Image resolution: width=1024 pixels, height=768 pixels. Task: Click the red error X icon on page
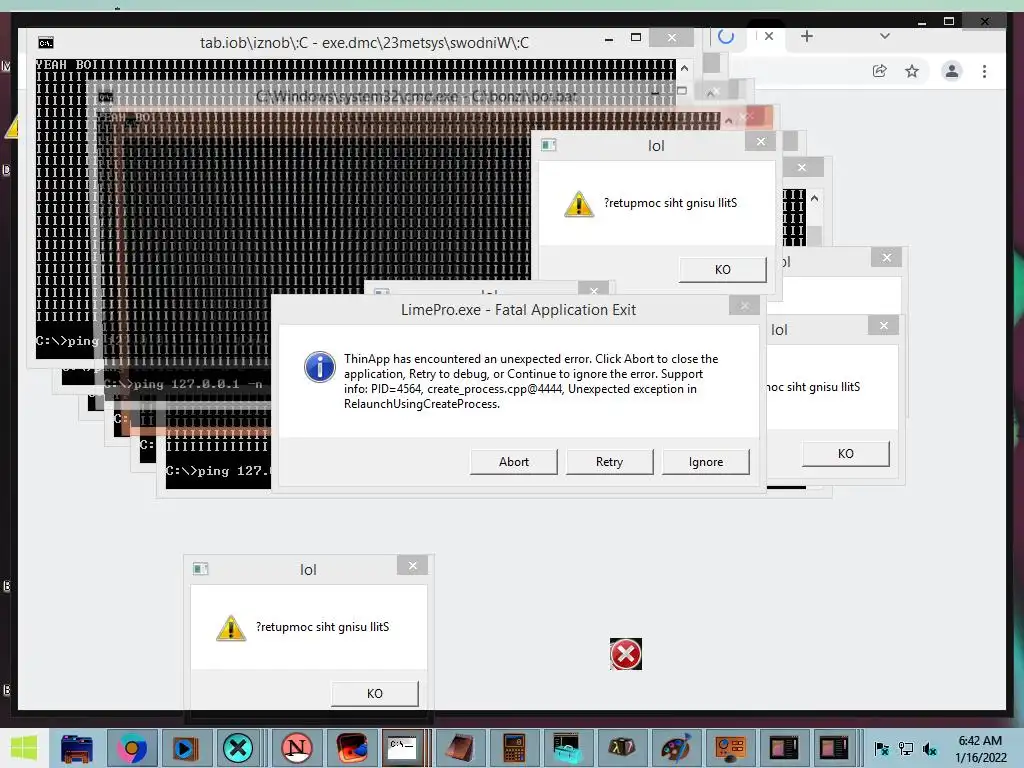(x=626, y=654)
